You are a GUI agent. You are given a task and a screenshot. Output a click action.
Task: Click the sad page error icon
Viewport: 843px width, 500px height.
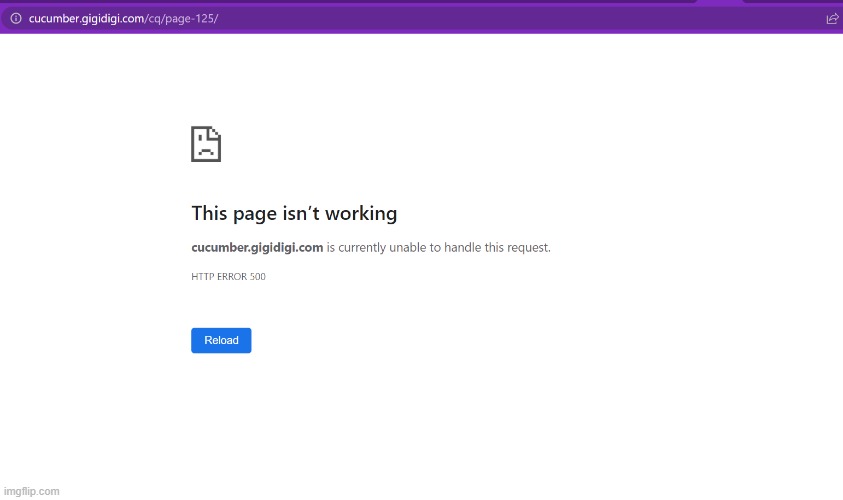coord(206,144)
